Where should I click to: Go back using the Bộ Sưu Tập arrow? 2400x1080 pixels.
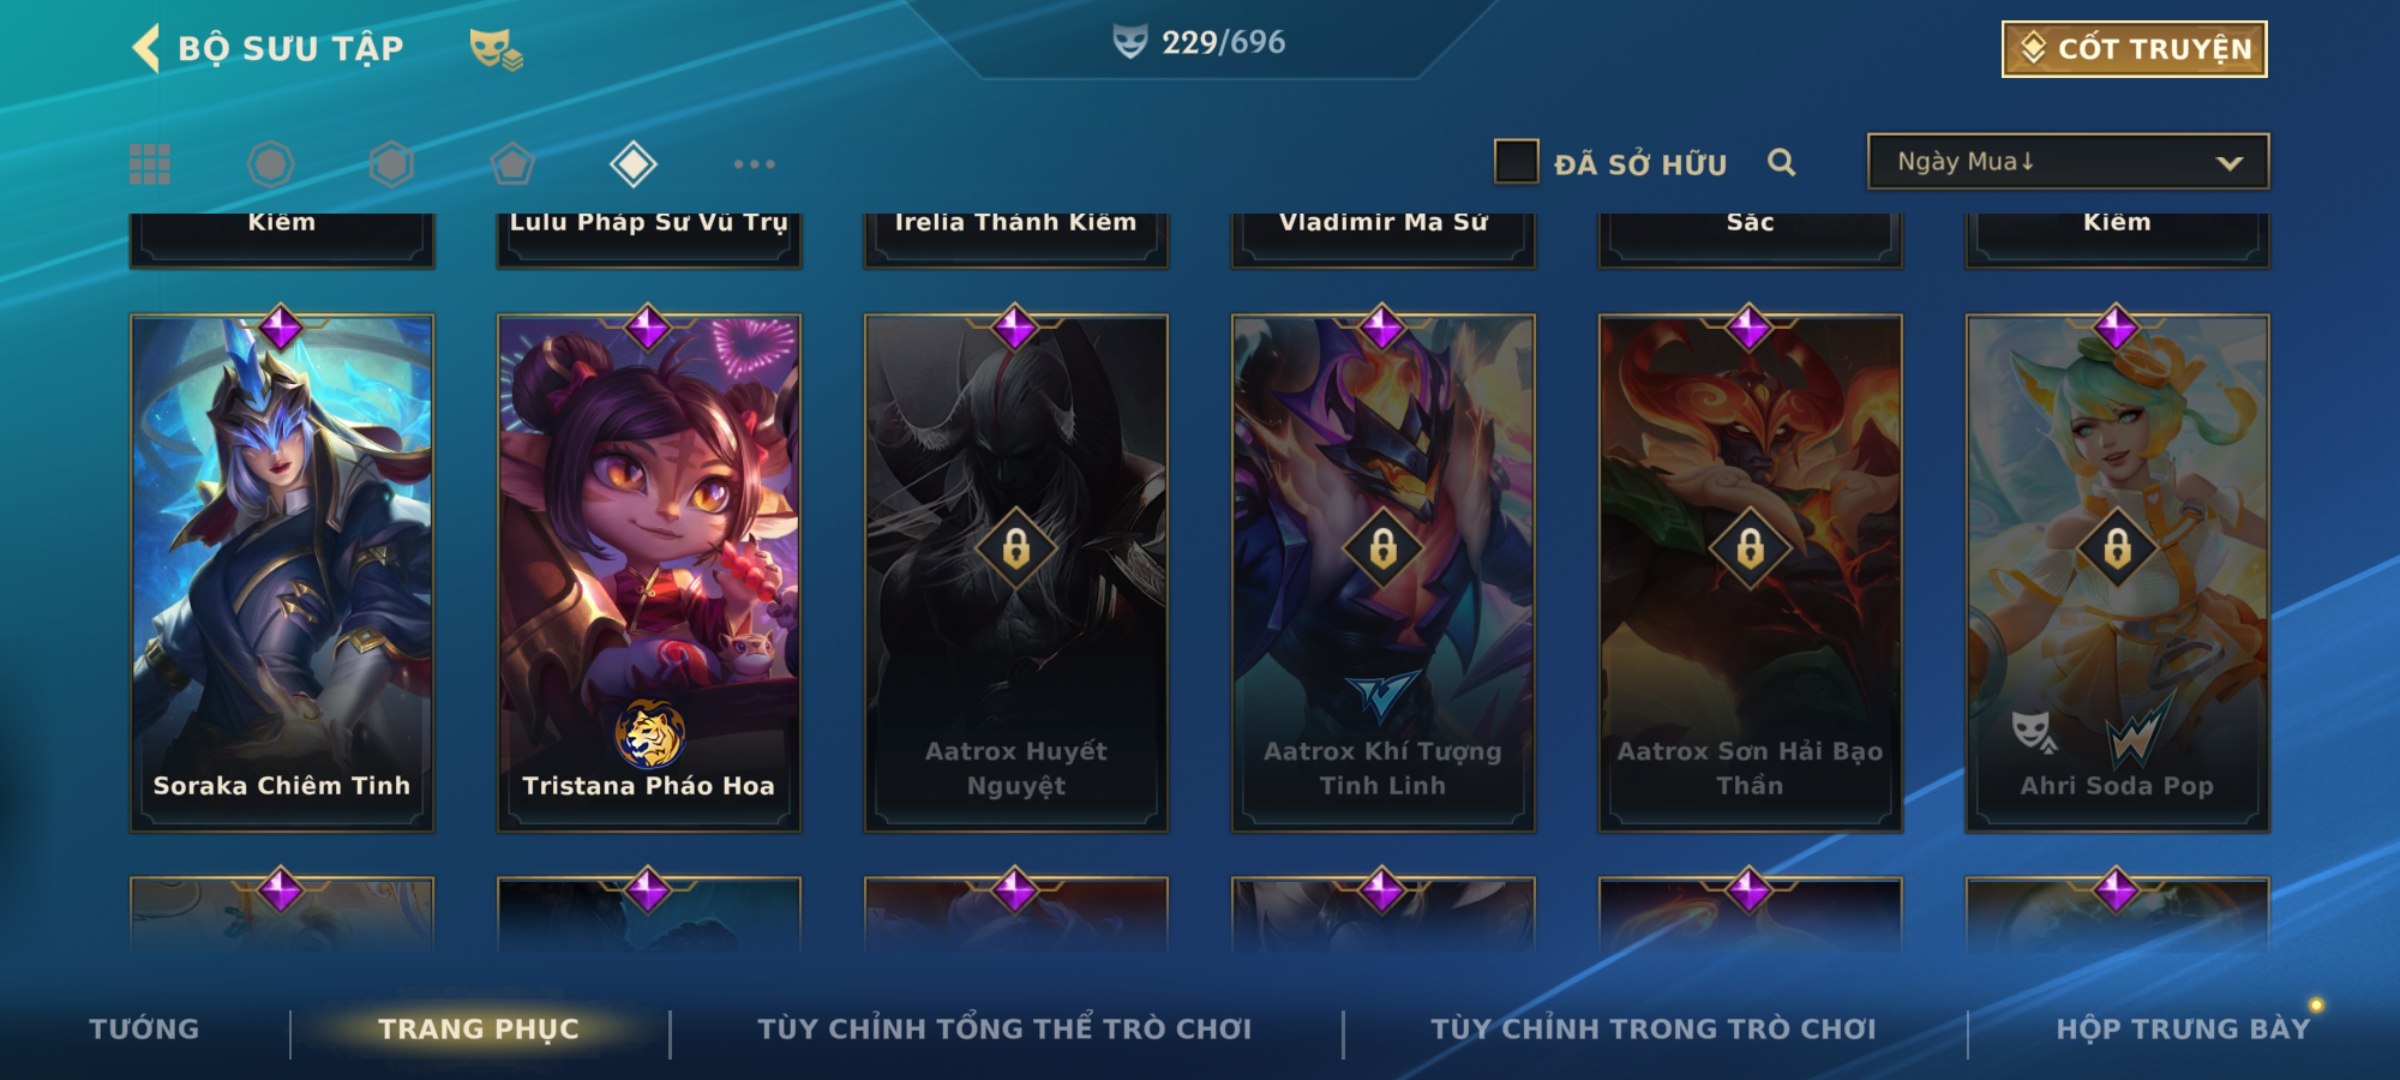146,48
